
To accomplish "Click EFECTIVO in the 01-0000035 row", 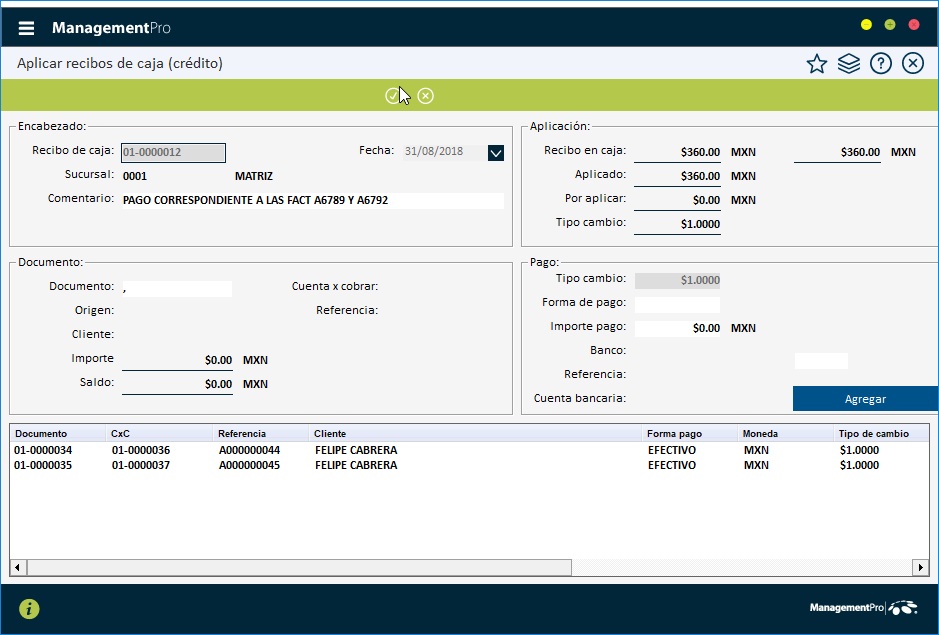I will (x=672, y=465).
